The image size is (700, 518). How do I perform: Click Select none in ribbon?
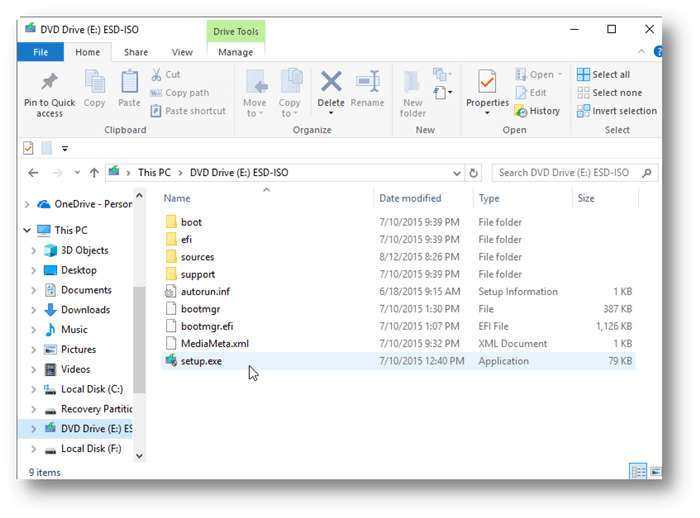pos(610,93)
